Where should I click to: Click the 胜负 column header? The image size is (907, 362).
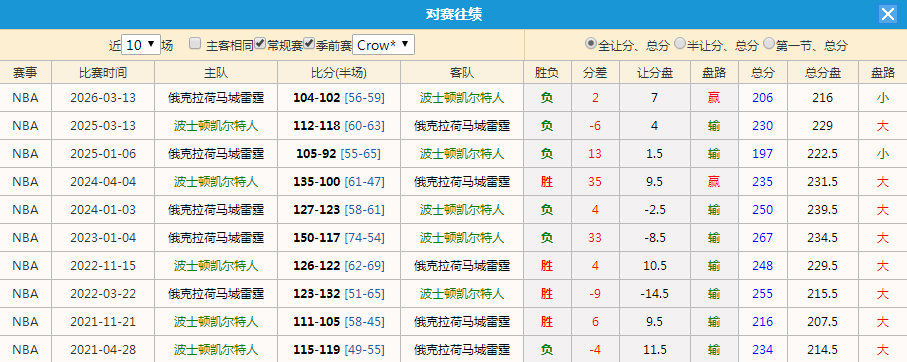pyautogui.click(x=547, y=72)
